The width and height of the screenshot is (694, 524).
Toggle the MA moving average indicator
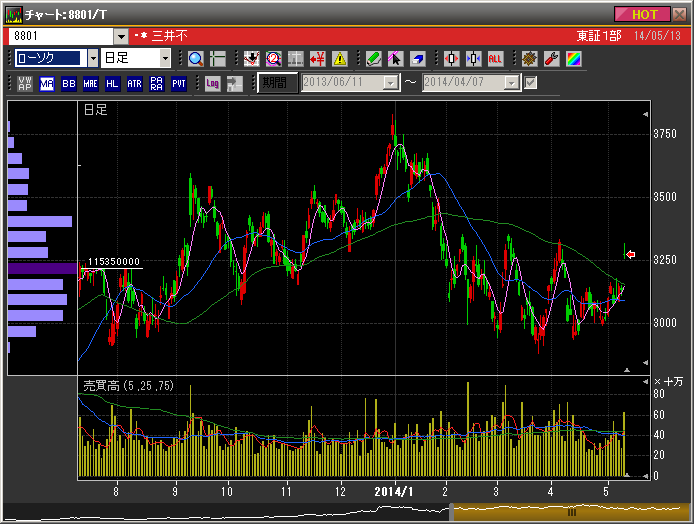pos(47,83)
